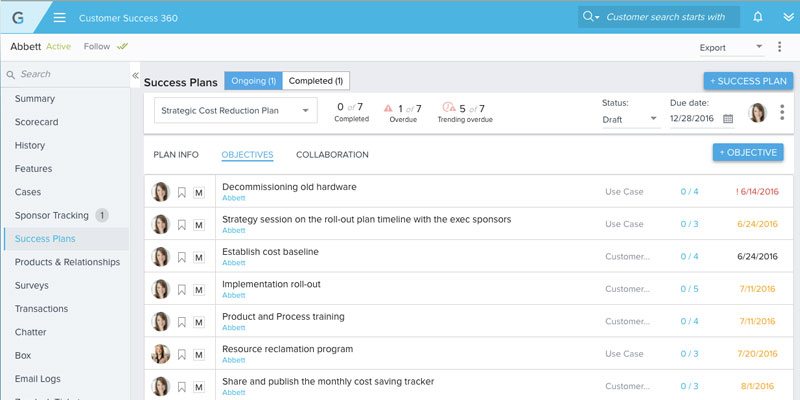This screenshot has width=800, height=400.
Task: Open the account options three-dot menu
Action: click(780, 47)
